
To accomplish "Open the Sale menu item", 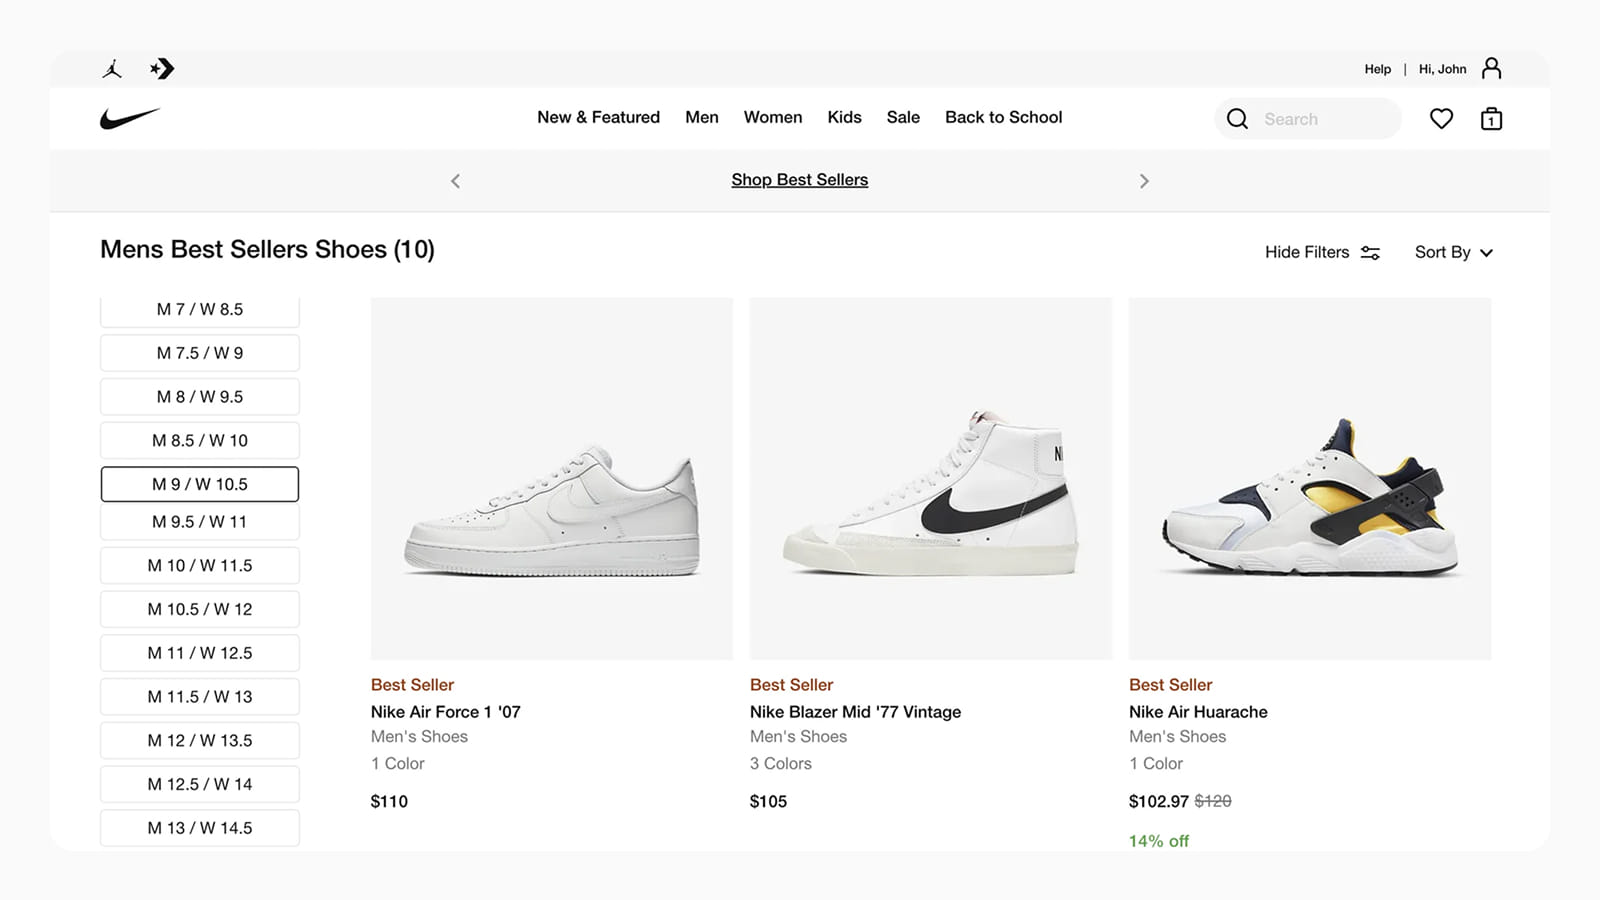I will [903, 117].
